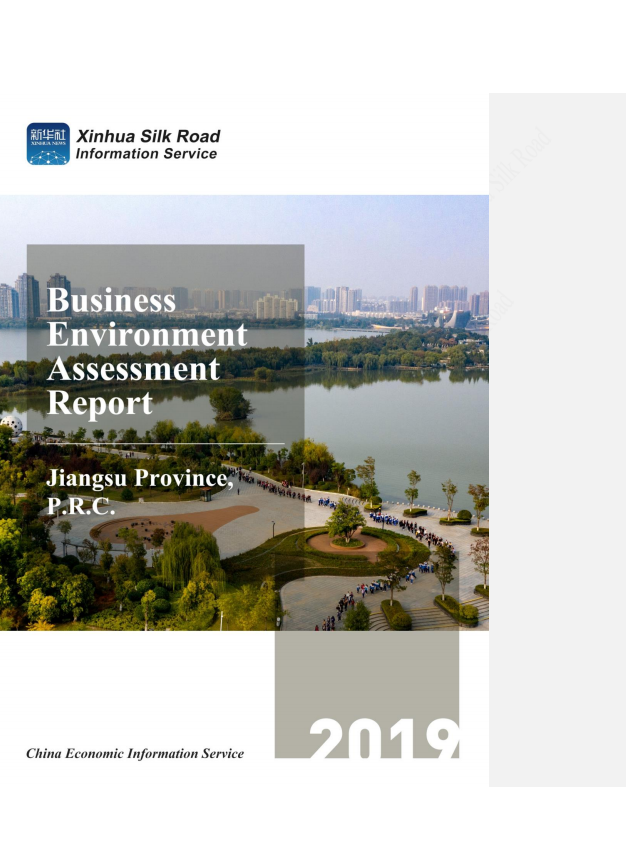Click the word "Environment" in the title

click(x=146, y=334)
